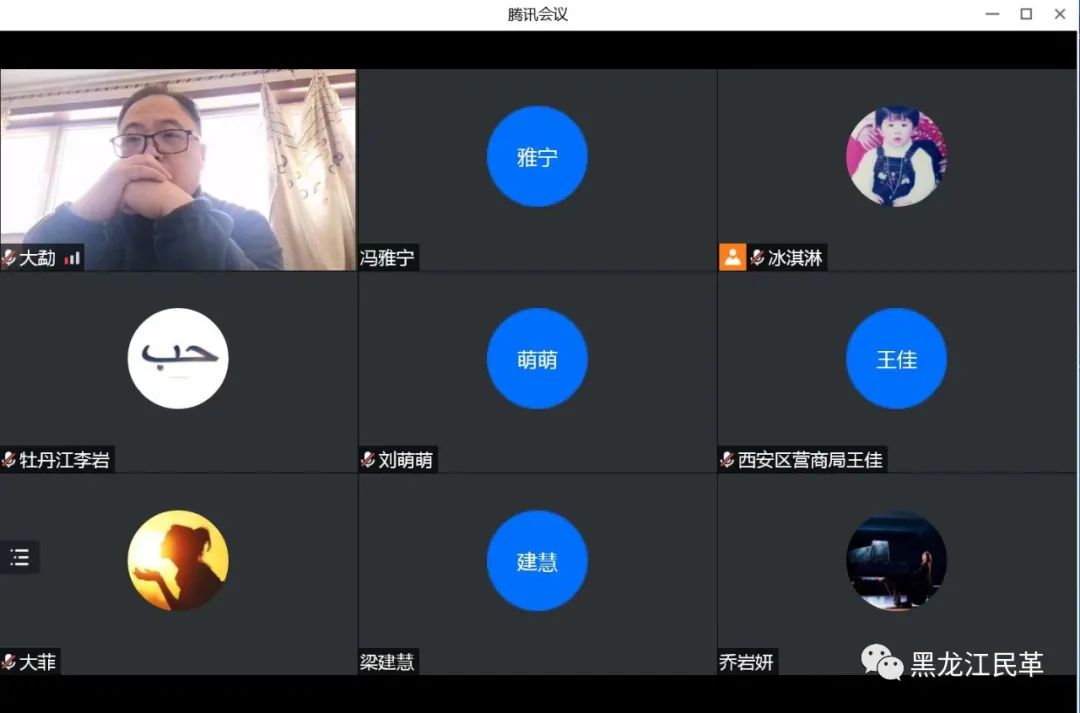Click the name label 西安区营商局王佳
1080x713 pixels.
[x=810, y=460]
